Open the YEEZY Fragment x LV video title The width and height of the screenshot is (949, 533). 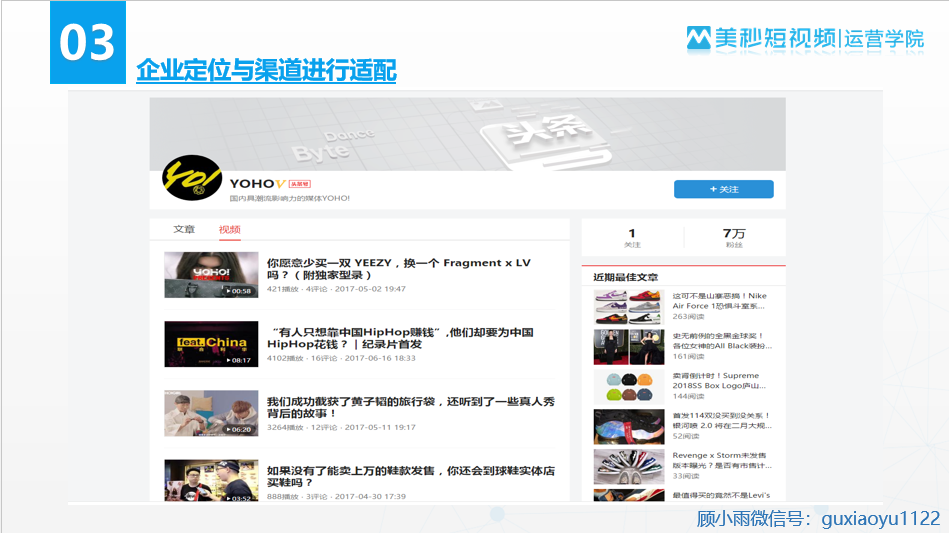click(x=399, y=269)
